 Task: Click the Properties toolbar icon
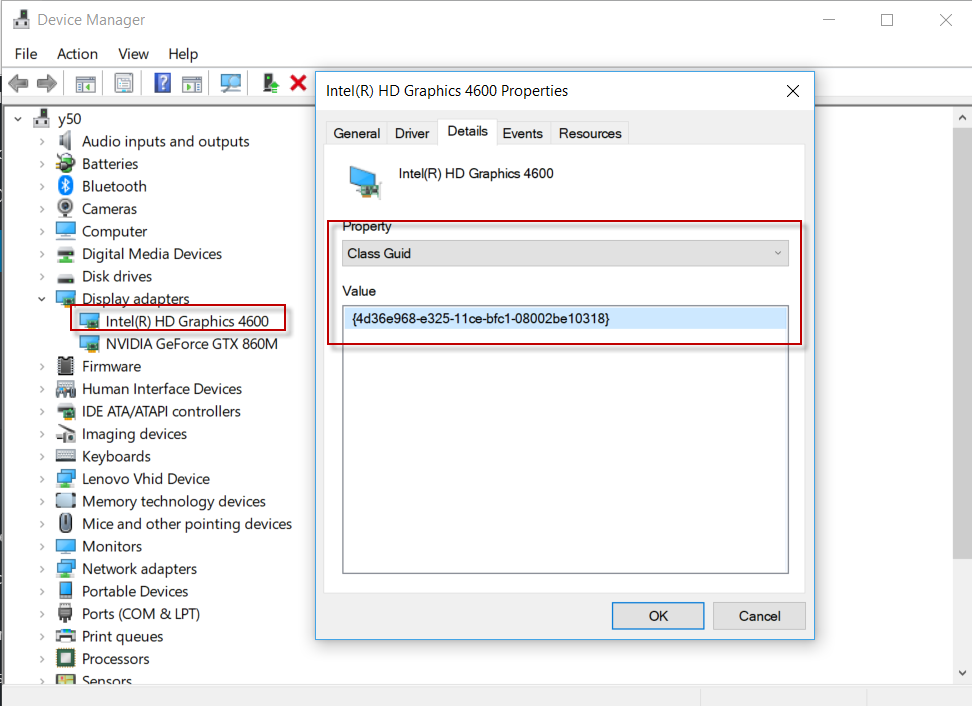click(124, 83)
